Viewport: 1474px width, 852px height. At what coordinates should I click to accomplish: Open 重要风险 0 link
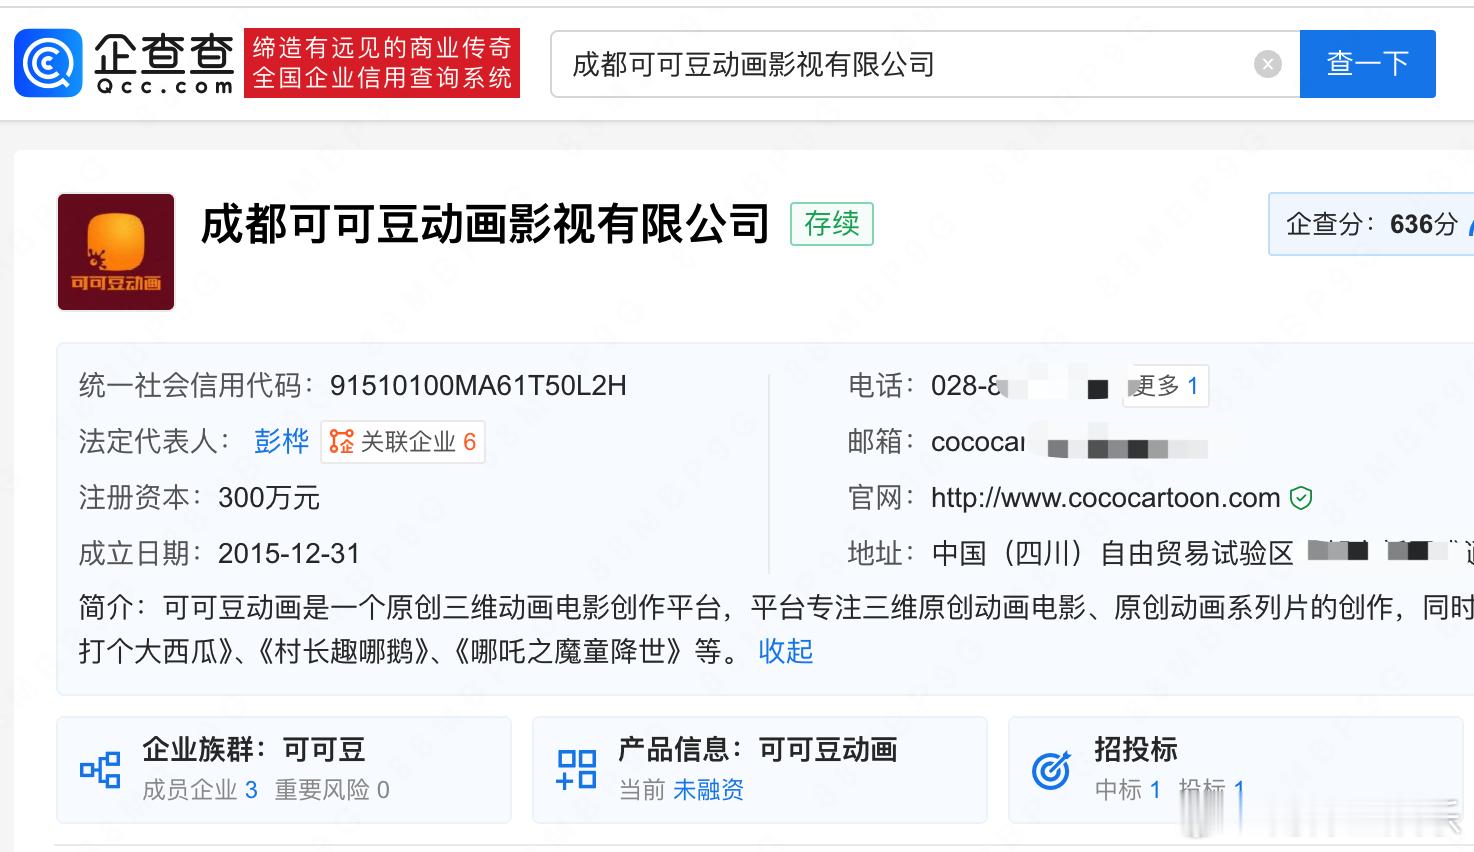pyautogui.click(x=332, y=790)
